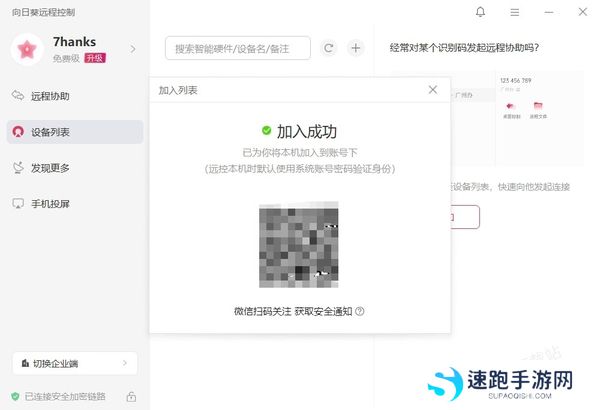This screenshot has height=410, width=600.
Task: Click the WeChat QR code image
Action: coord(298,245)
